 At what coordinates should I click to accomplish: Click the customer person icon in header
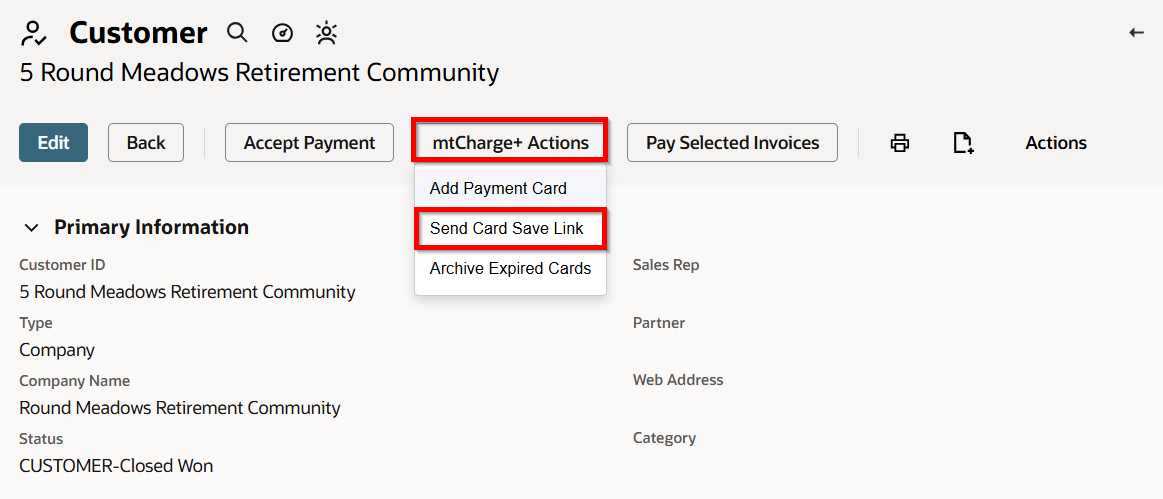click(34, 34)
